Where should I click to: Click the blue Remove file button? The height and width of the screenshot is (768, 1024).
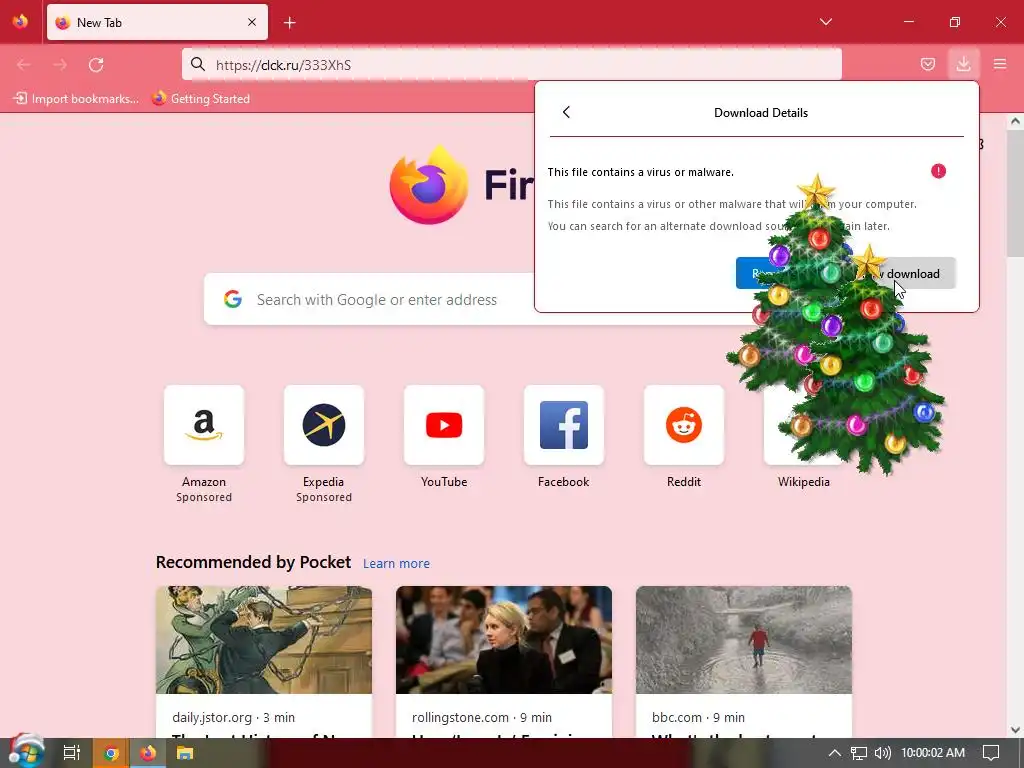tap(759, 273)
